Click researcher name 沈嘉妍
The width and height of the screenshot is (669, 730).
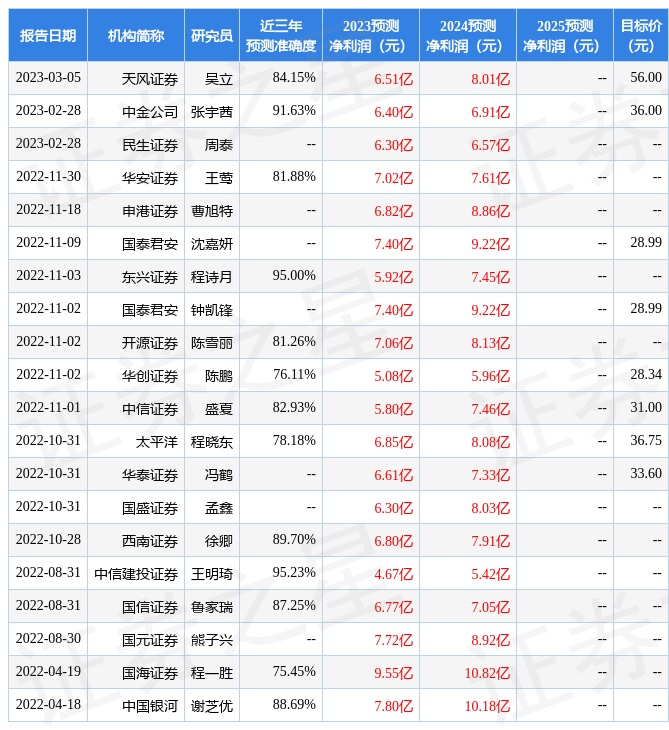(212, 244)
